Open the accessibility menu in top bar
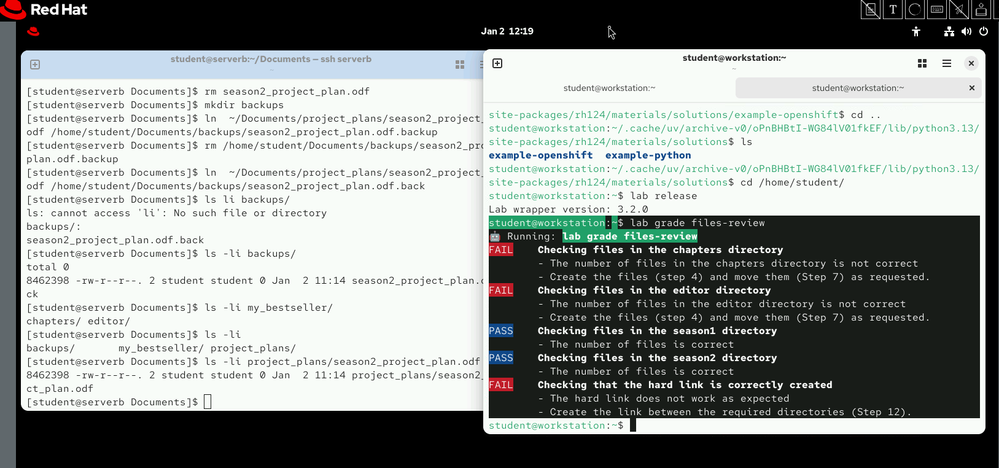The image size is (999, 468). pyautogui.click(x=916, y=31)
